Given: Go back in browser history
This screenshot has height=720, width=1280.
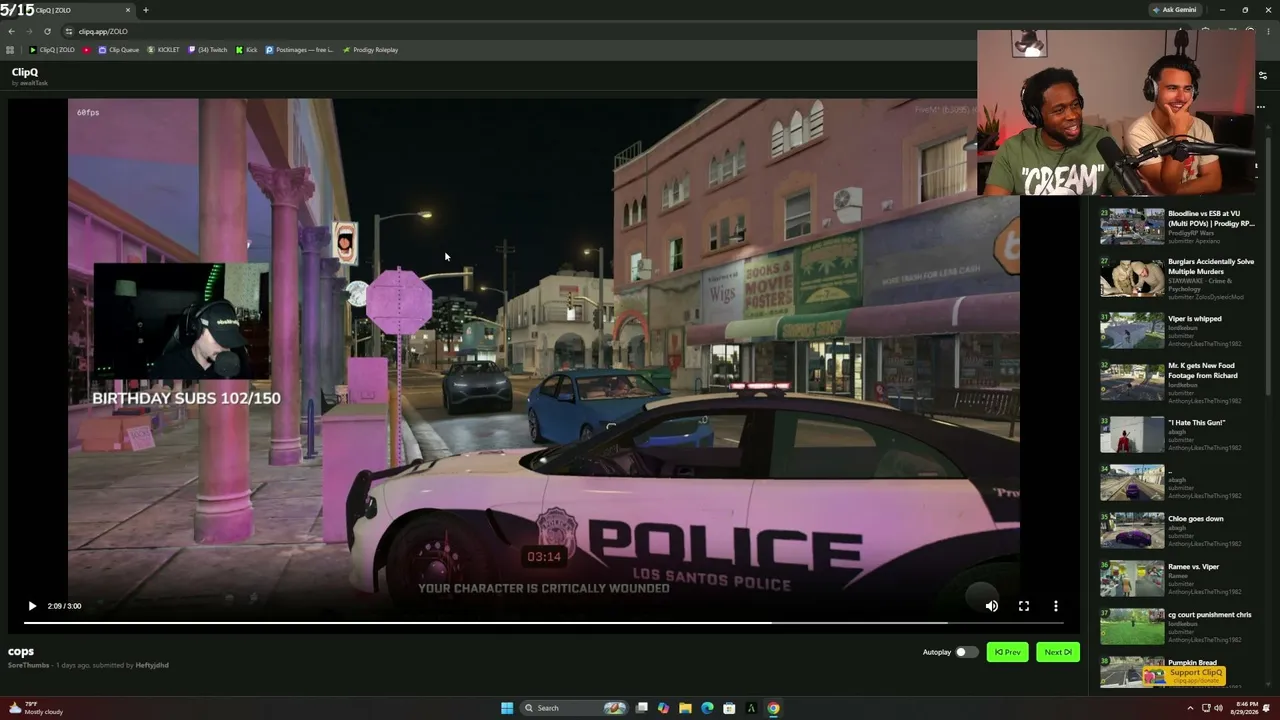Looking at the screenshot, I should point(11,31).
